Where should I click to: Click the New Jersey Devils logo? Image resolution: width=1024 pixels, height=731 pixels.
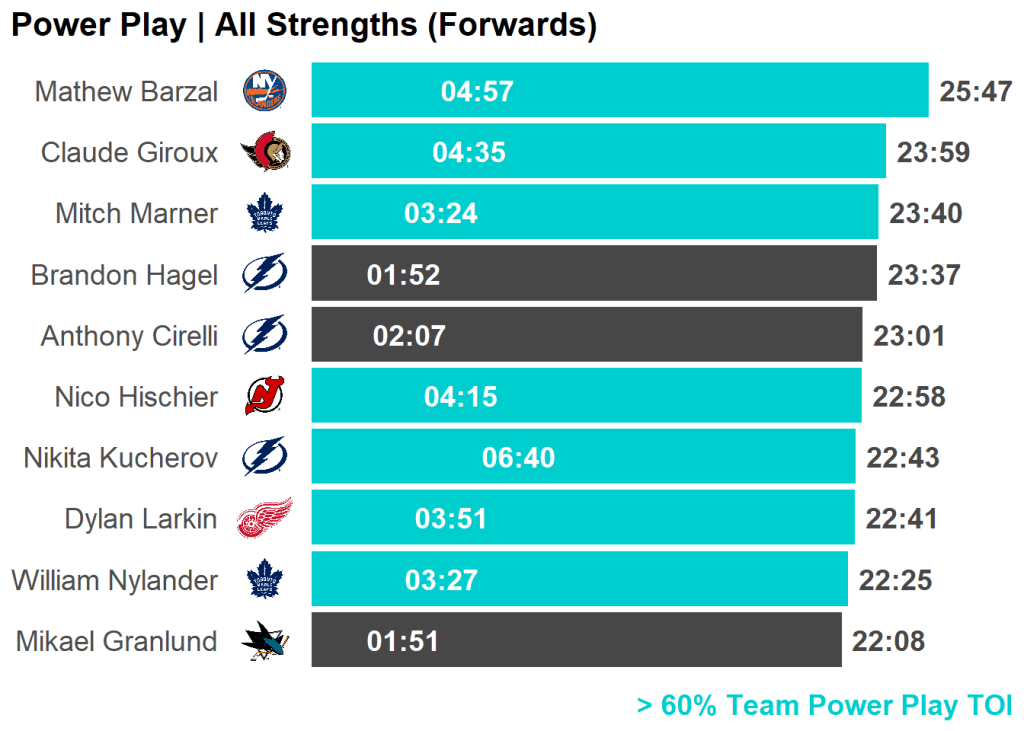(x=265, y=396)
